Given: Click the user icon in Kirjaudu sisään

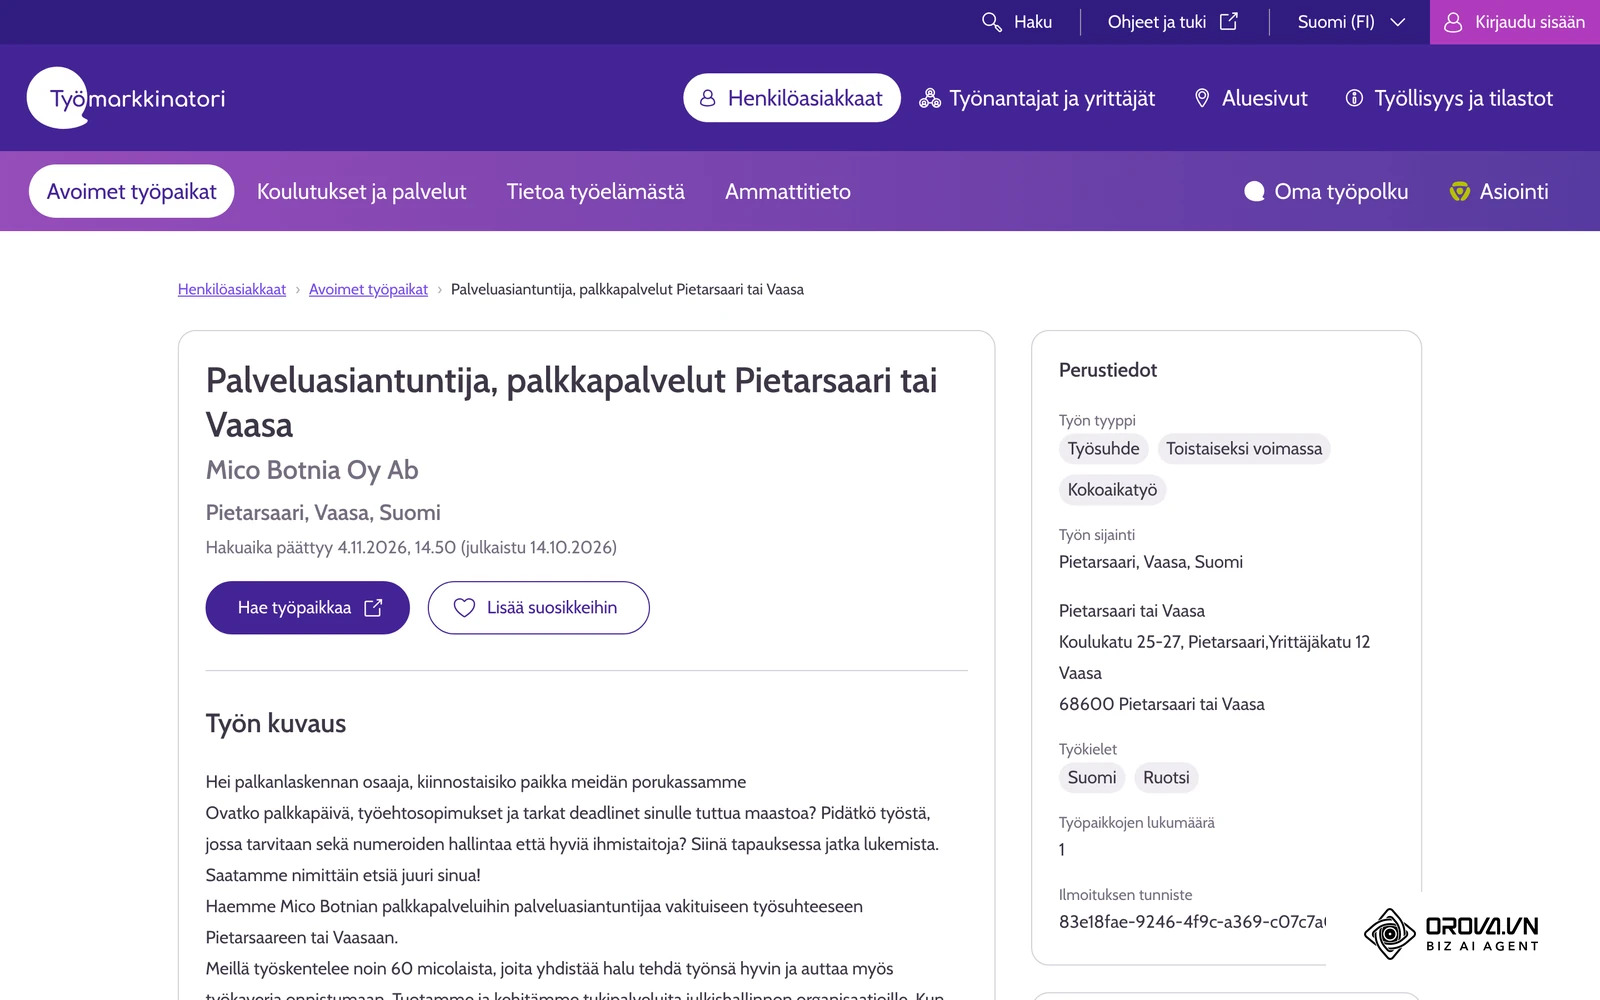Looking at the screenshot, I should tap(1453, 22).
